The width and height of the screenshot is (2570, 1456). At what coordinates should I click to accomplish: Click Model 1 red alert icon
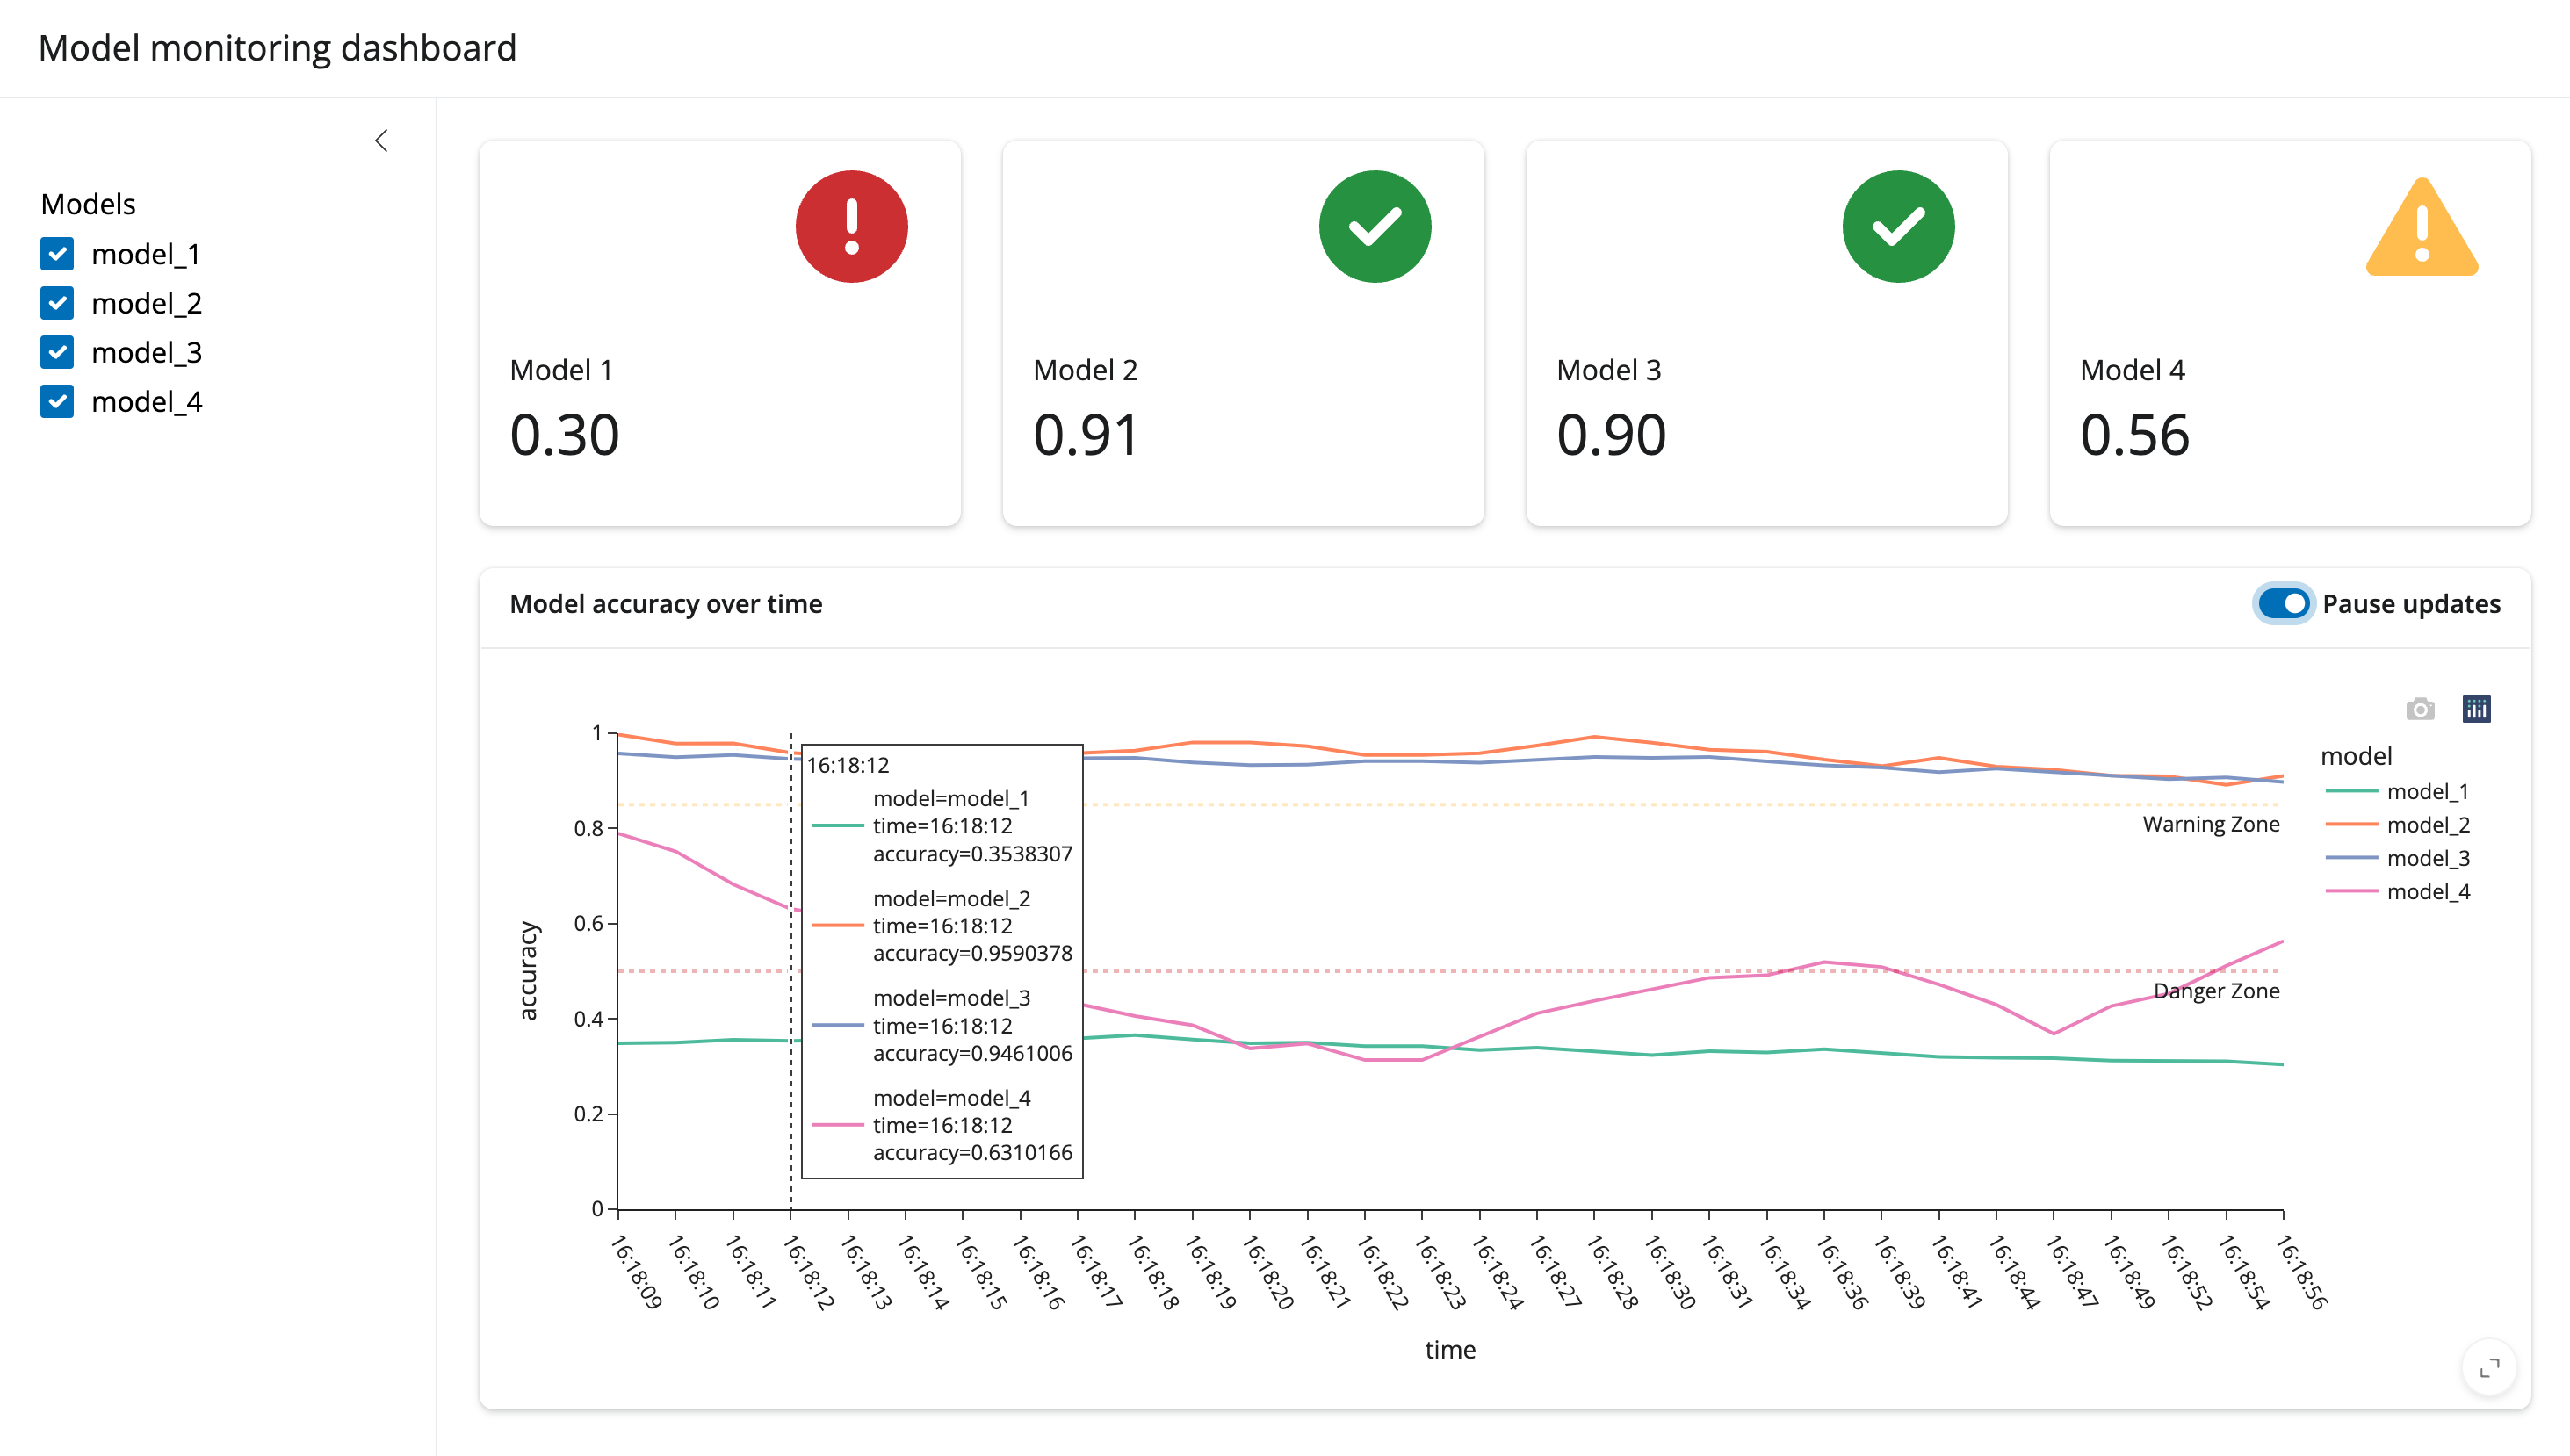pos(851,227)
